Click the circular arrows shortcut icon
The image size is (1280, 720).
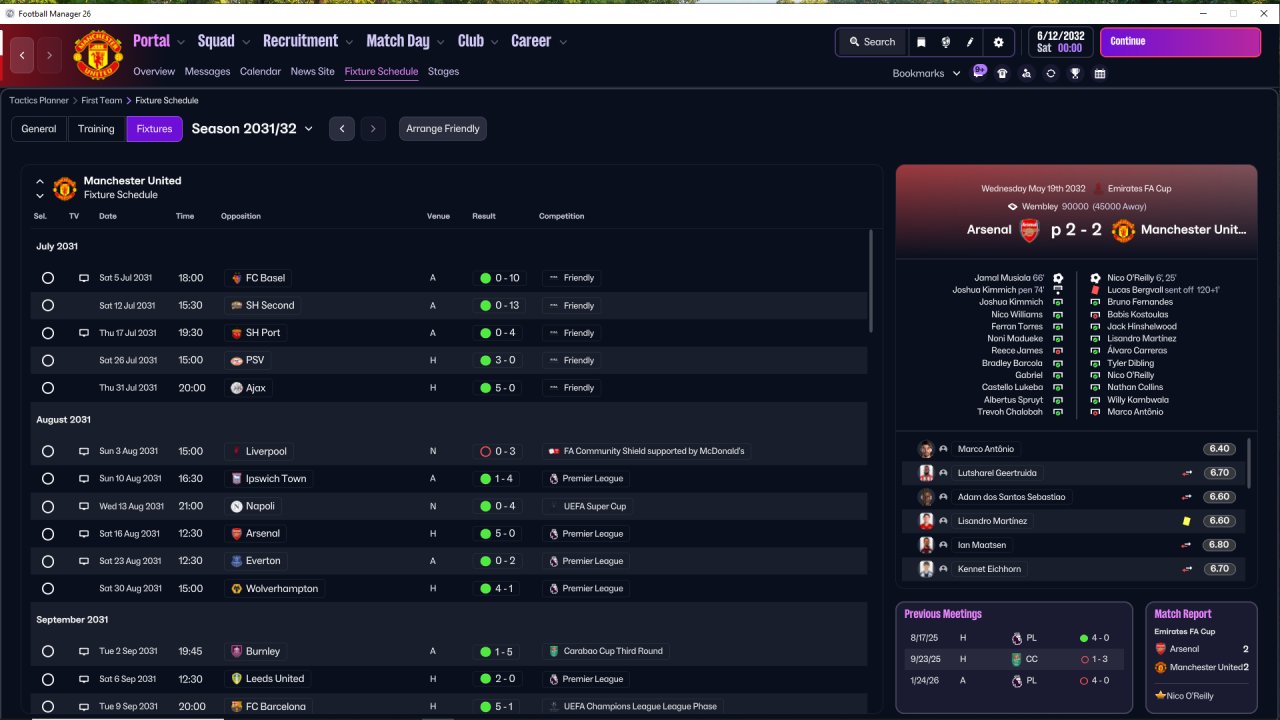(x=1051, y=73)
